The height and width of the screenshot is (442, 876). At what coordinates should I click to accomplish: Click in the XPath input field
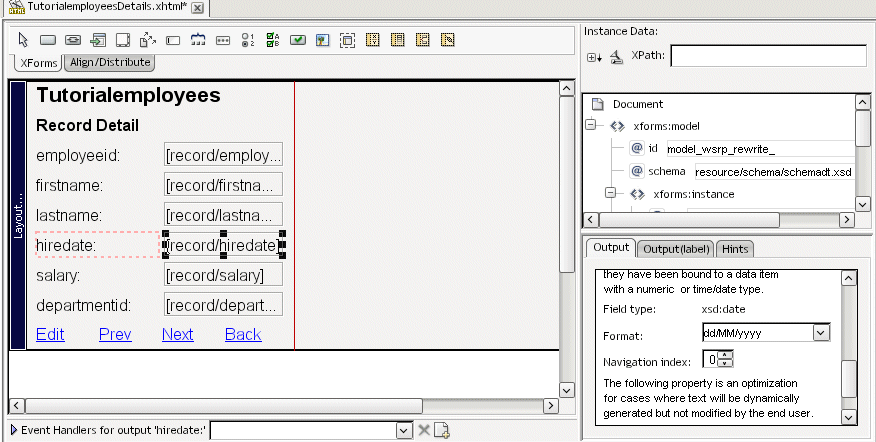coord(768,55)
